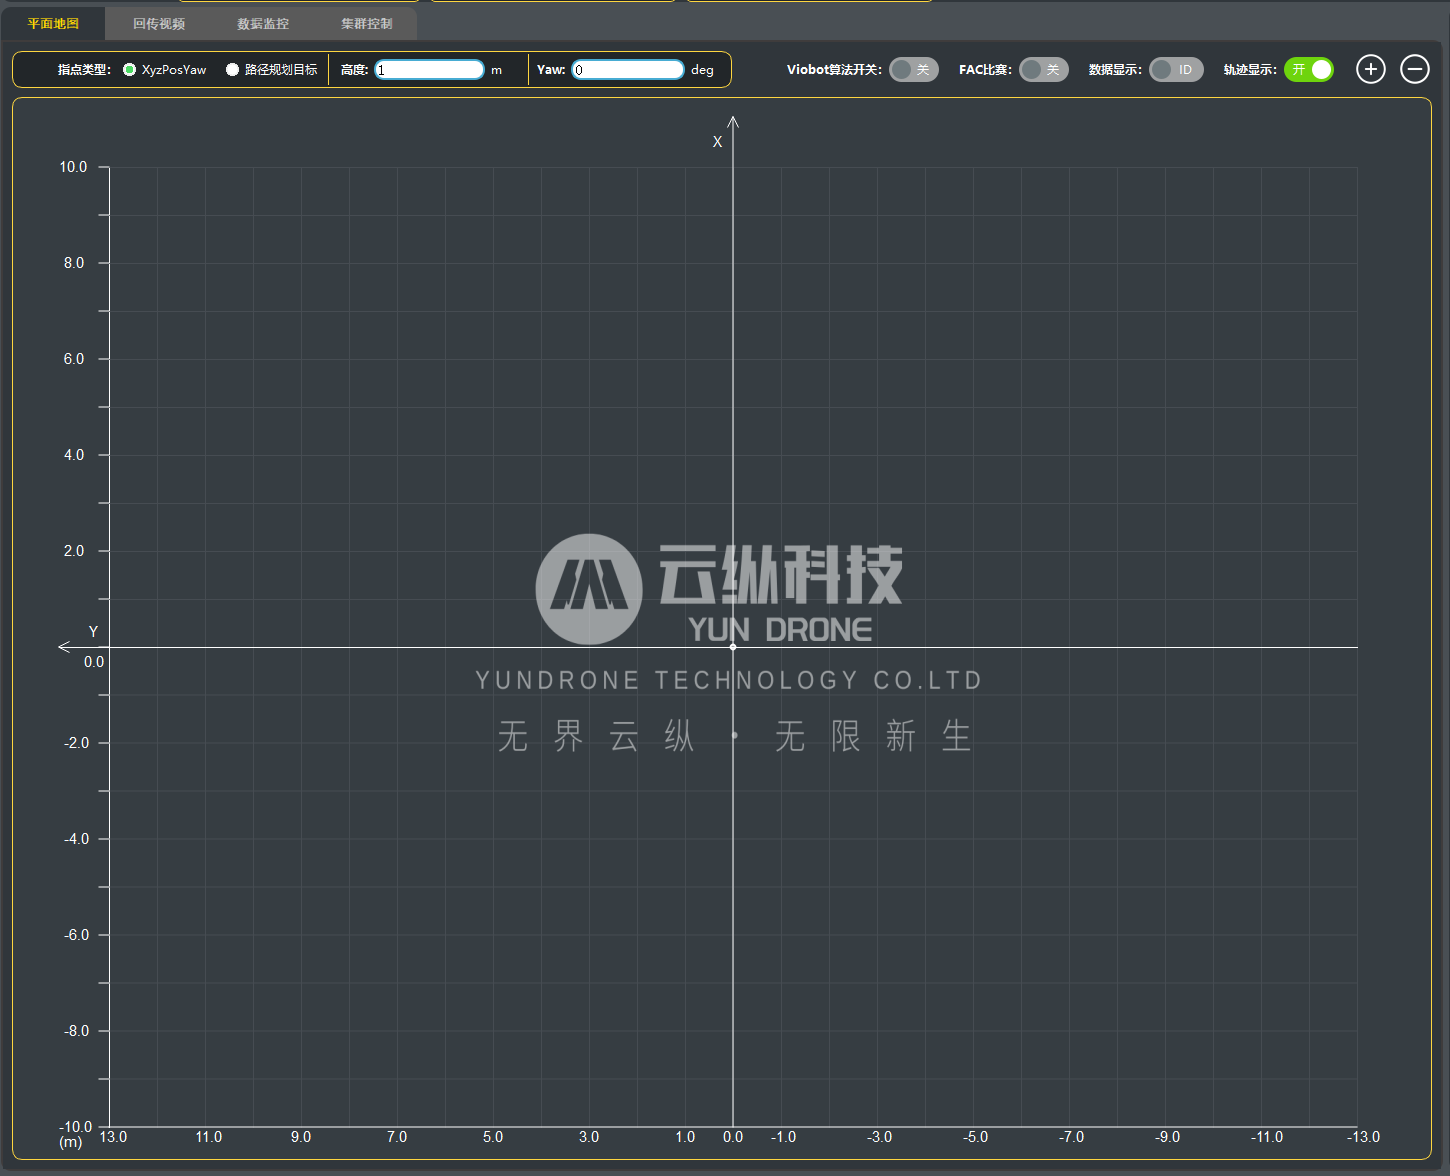1450x1176 pixels.
Task: Click the 6.0 label on the left axis
Action: pyautogui.click(x=74, y=359)
